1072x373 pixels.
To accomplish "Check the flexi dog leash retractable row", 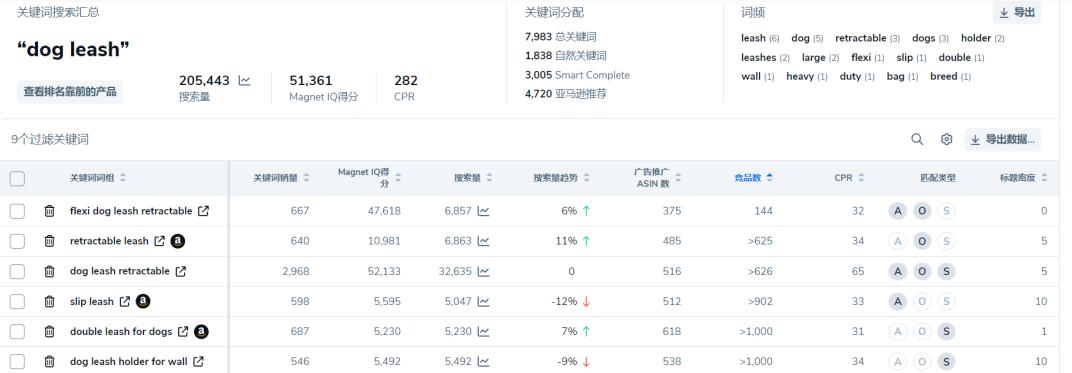I will click(17, 211).
